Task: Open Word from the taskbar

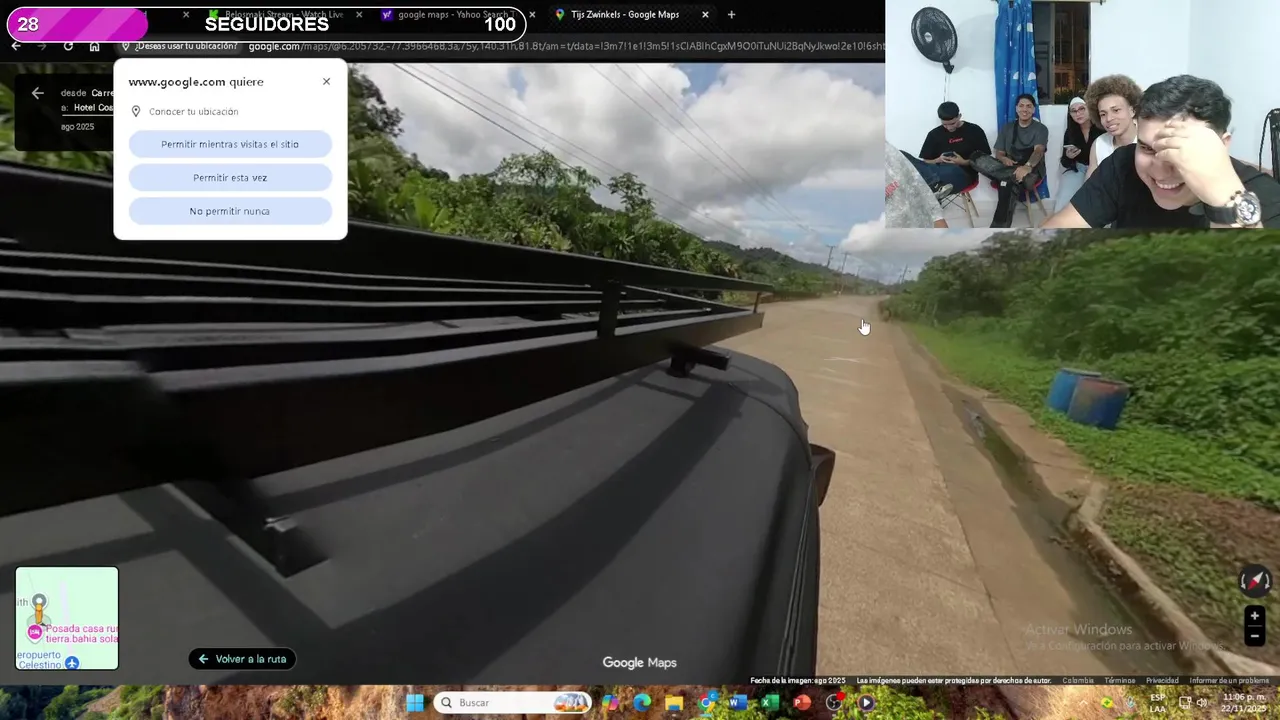Action: [738, 703]
